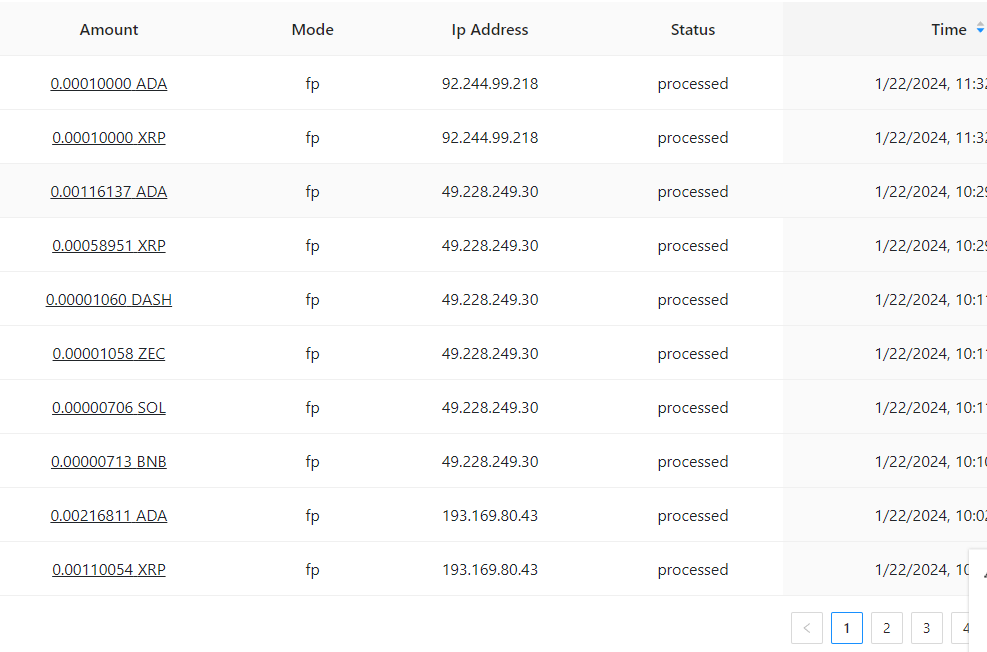Click the Ip Address column header

coord(489,29)
